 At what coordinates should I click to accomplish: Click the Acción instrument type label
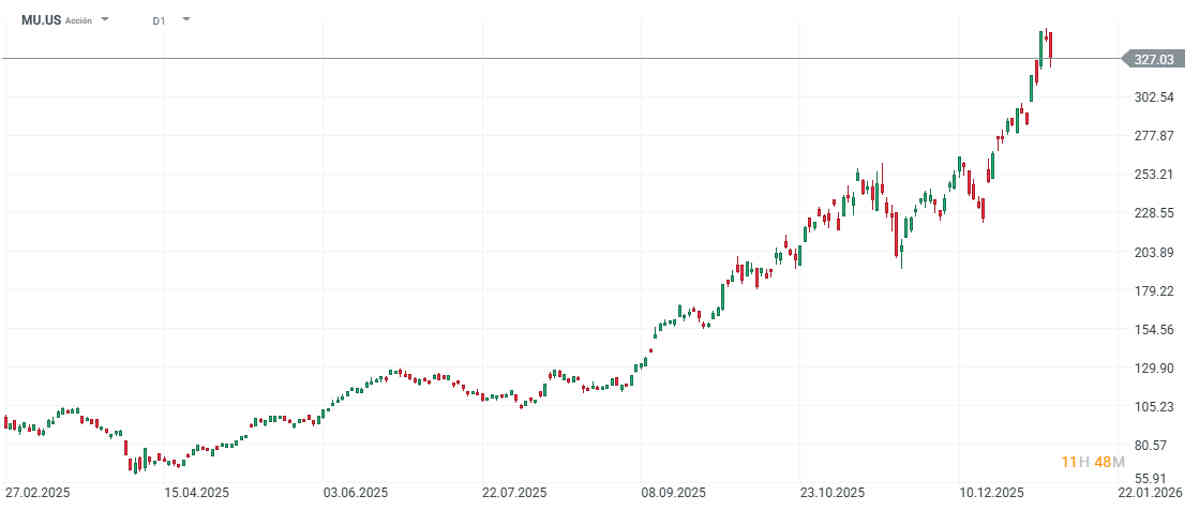point(79,20)
